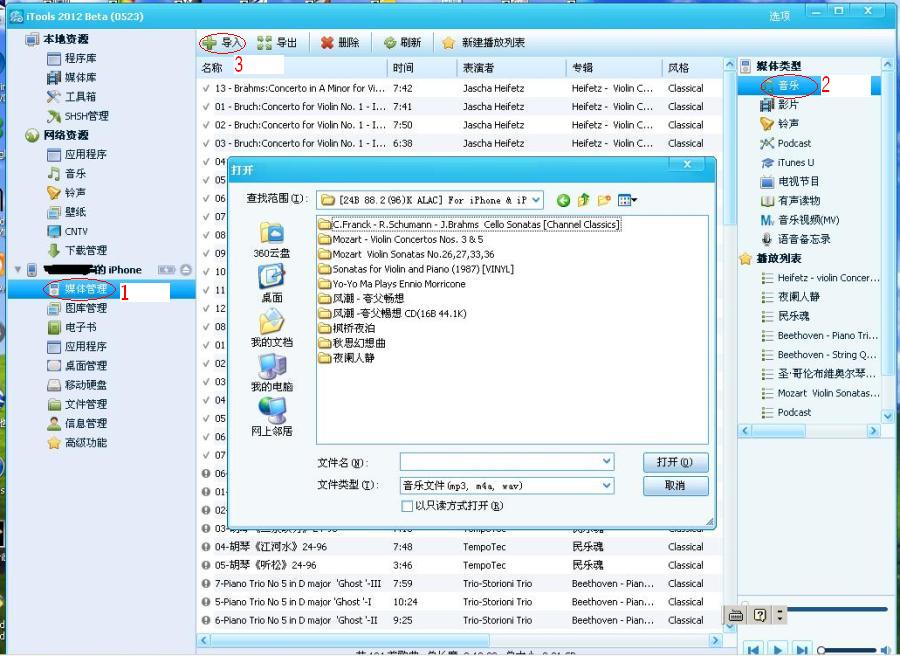900x656 pixels.
Task: Click the 文件名 filename input field
Action: 507,461
